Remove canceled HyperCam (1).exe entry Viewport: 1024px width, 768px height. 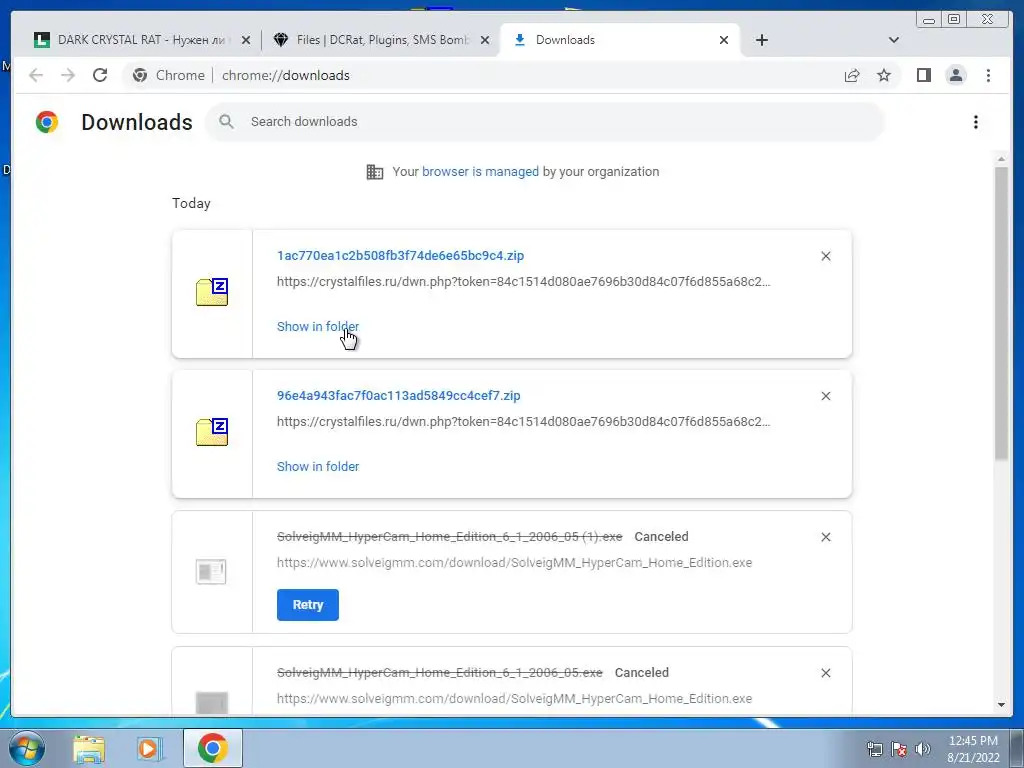pos(825,537)
